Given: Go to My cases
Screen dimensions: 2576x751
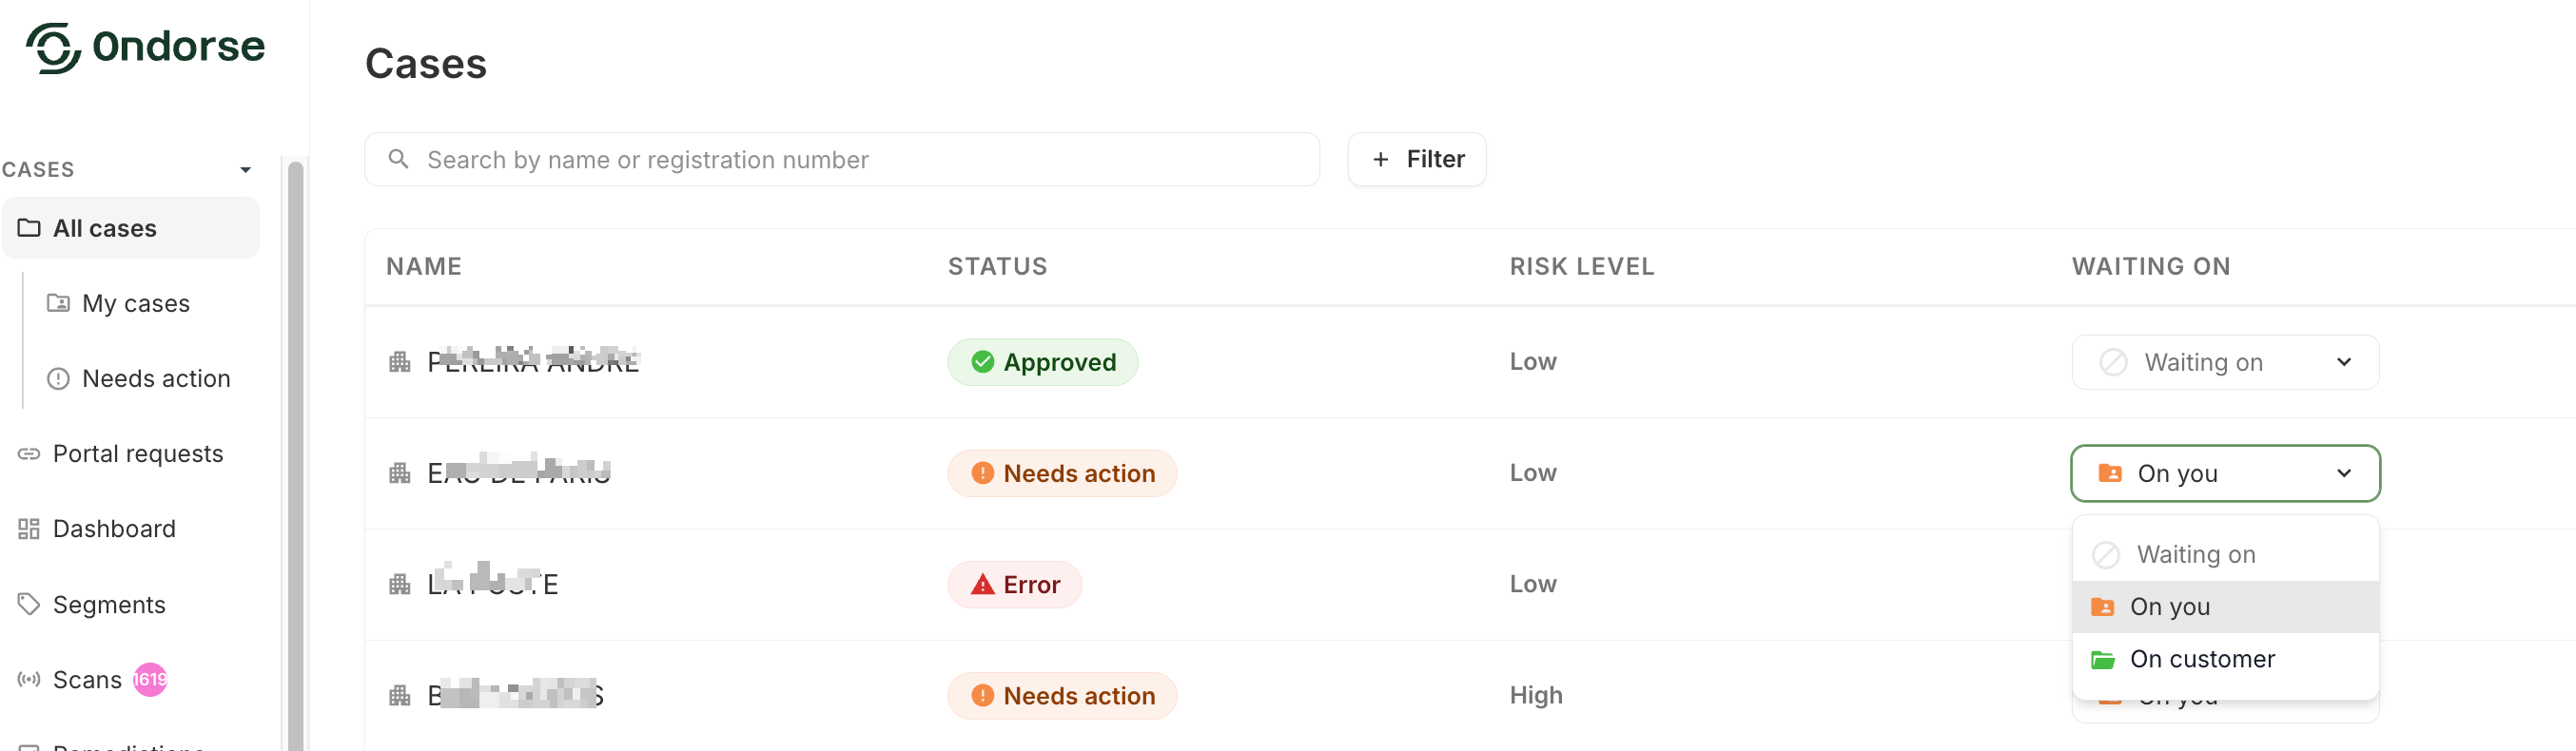Looking at the screenshot, I should (135, 303).
